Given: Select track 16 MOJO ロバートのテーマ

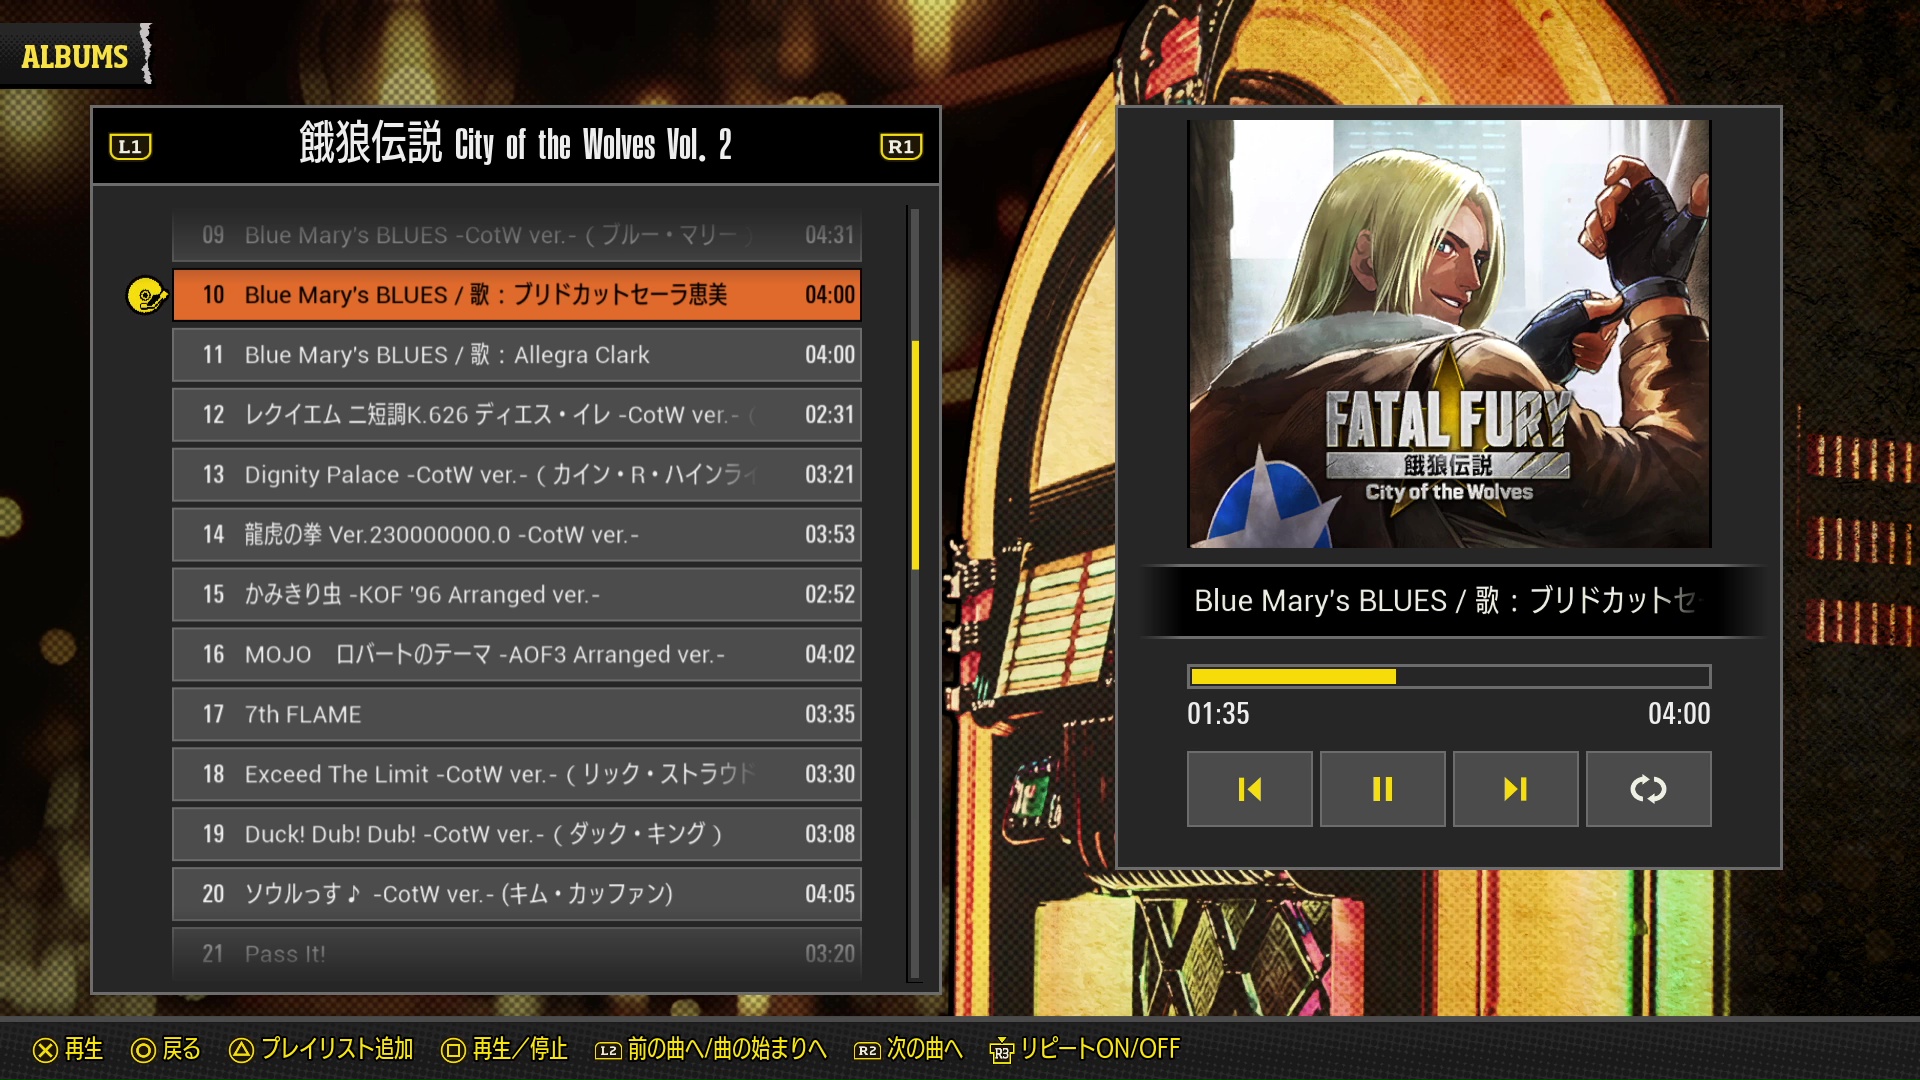Looking at the screenshot, I should [x=517, y=655].
